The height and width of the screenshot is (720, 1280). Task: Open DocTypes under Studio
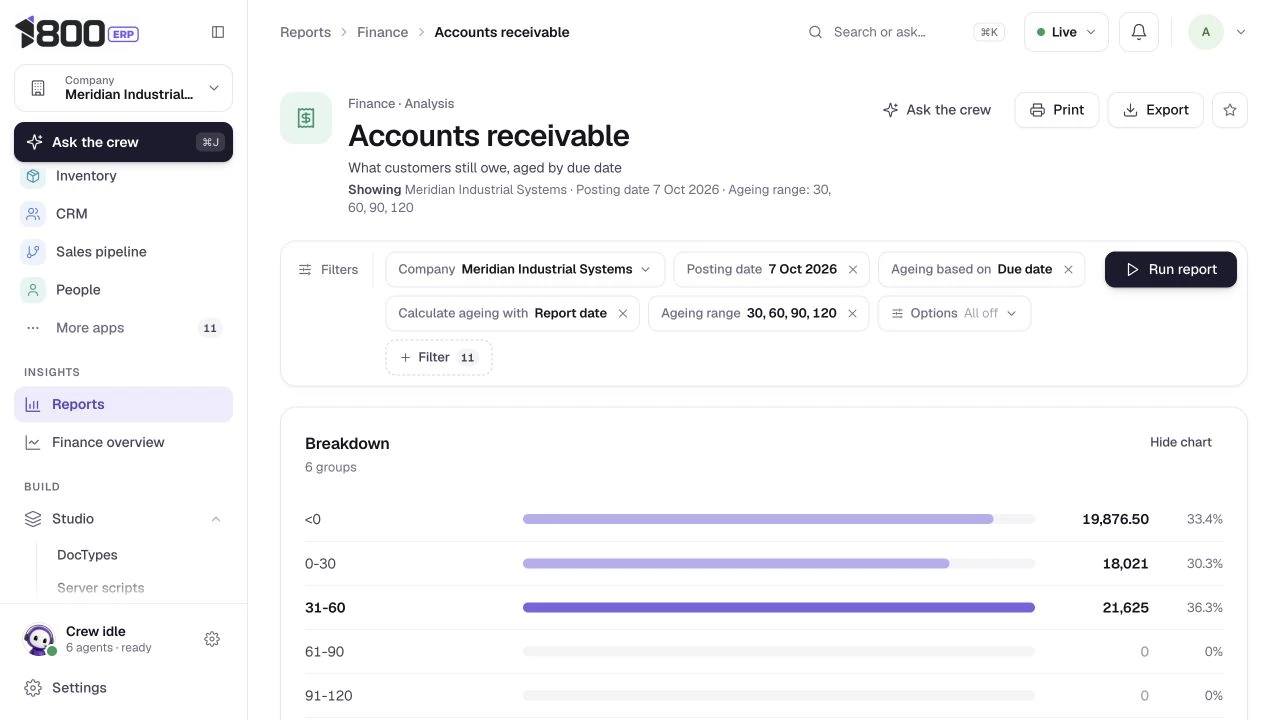point(87,555)
